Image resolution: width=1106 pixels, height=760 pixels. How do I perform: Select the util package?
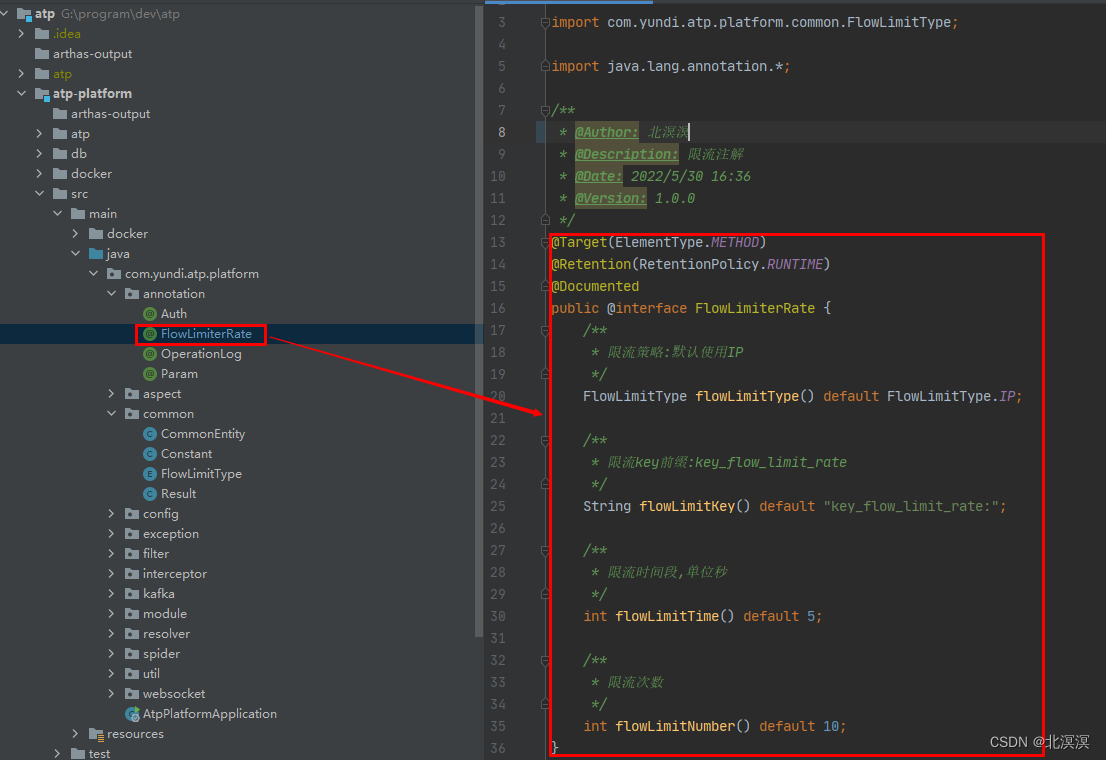point(151,673)
